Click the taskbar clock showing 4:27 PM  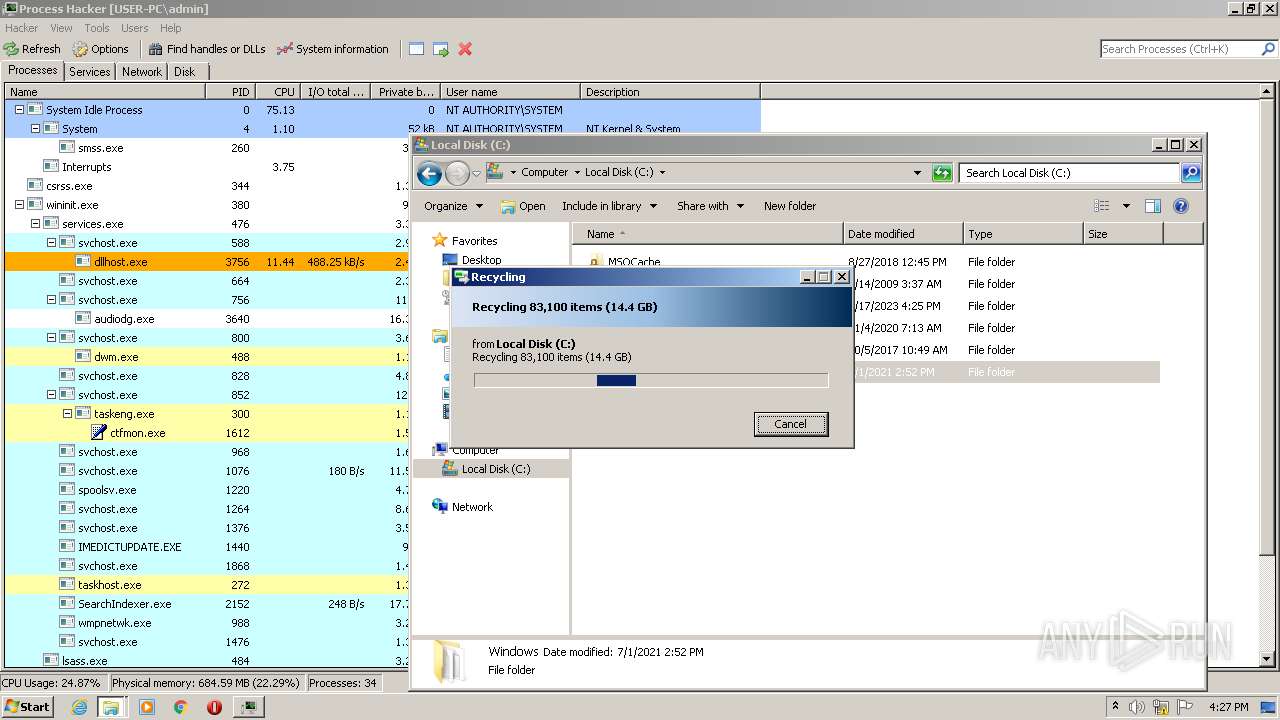click(1228, 707)
